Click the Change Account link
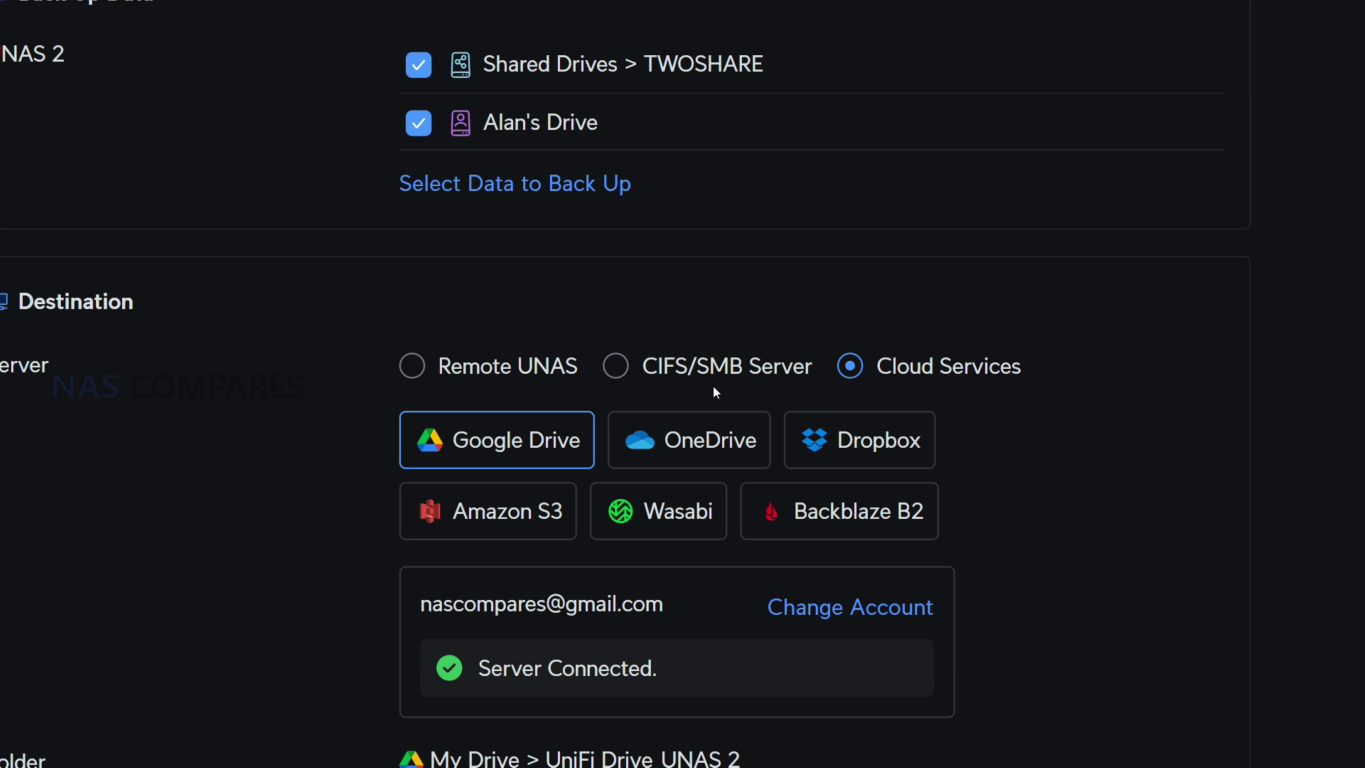The height and width of the screenshot is (768, 1365). pyautogui.click(x=850, y=607)
